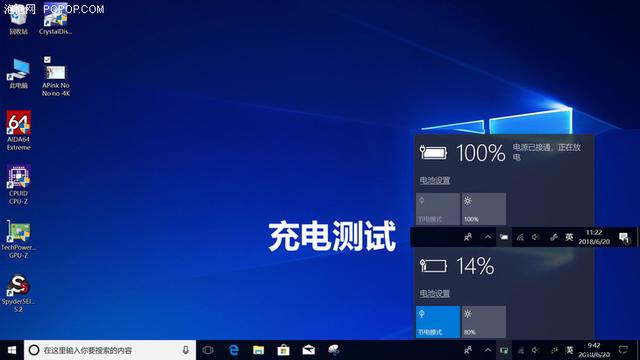Select the SpyderELITE desktop shortcut
This screenshot has height=360, width=640.
[18, 293]
